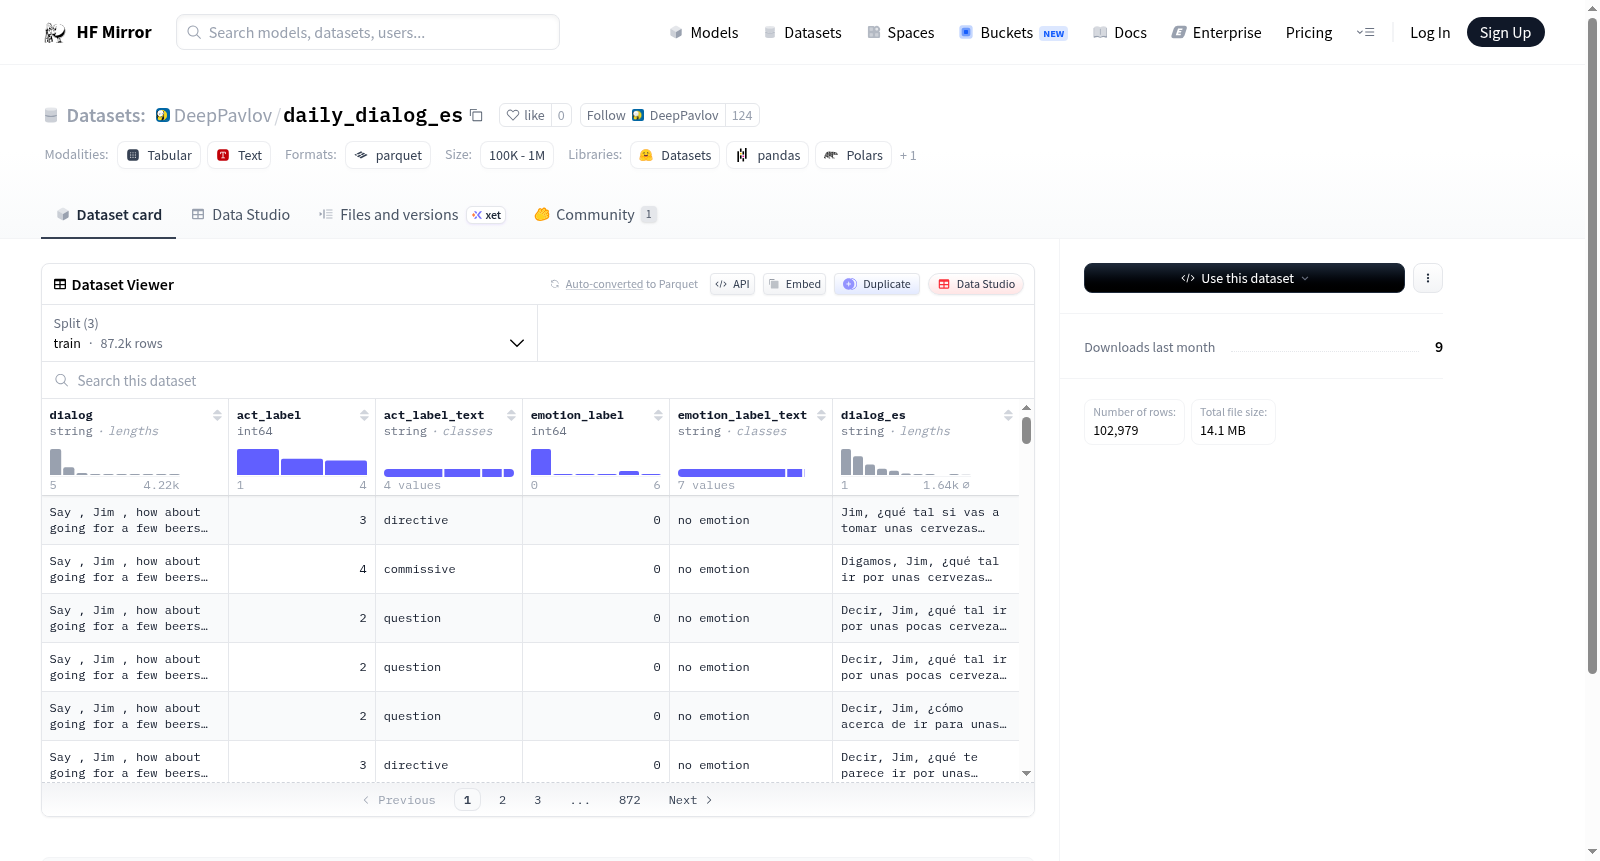The image size is (1600, 861).
Task: Sort the emotion_label_text column
Action: [x=821, y=415]
